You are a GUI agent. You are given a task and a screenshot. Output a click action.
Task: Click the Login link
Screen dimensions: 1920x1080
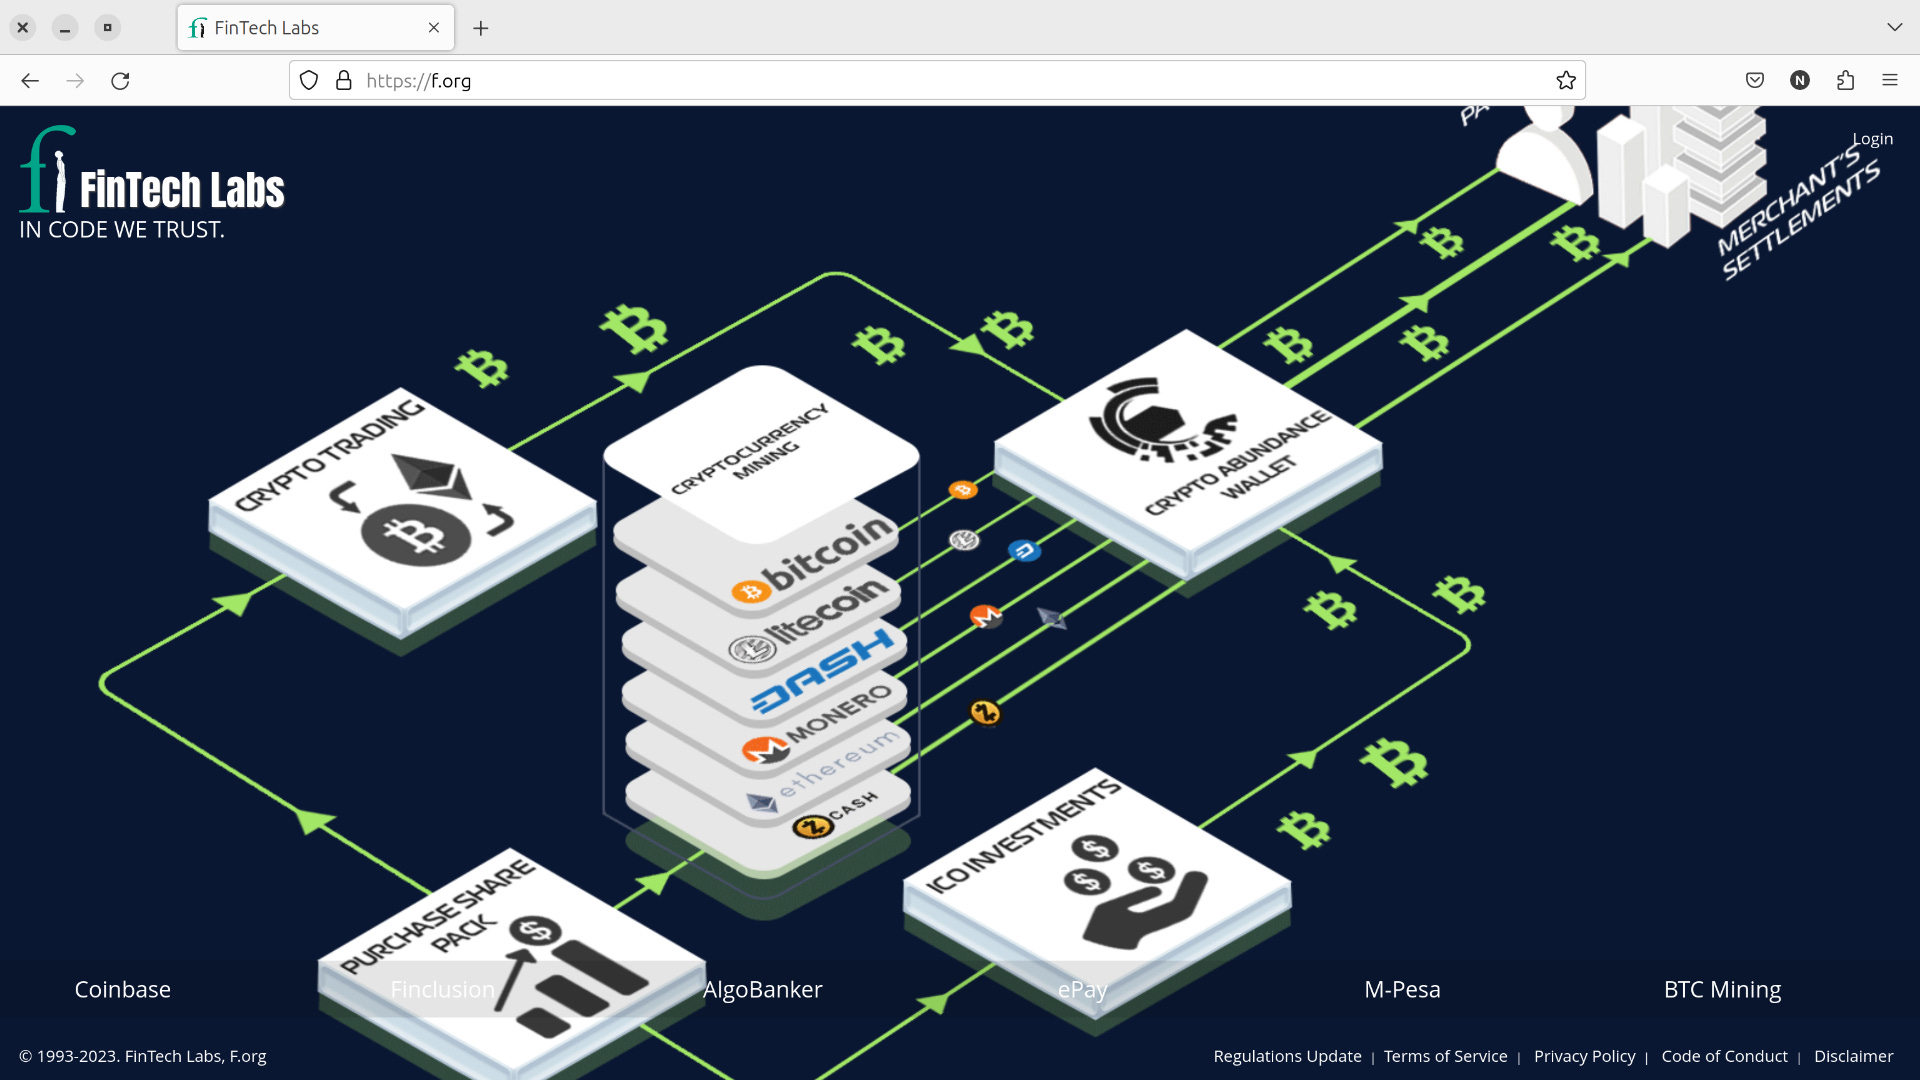[1872, 139]
